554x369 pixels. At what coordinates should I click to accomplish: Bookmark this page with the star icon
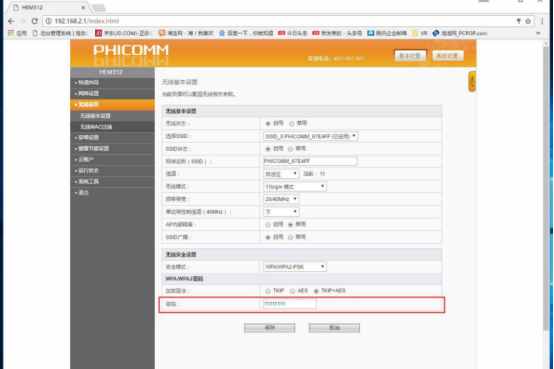click(x=528, y=21)
